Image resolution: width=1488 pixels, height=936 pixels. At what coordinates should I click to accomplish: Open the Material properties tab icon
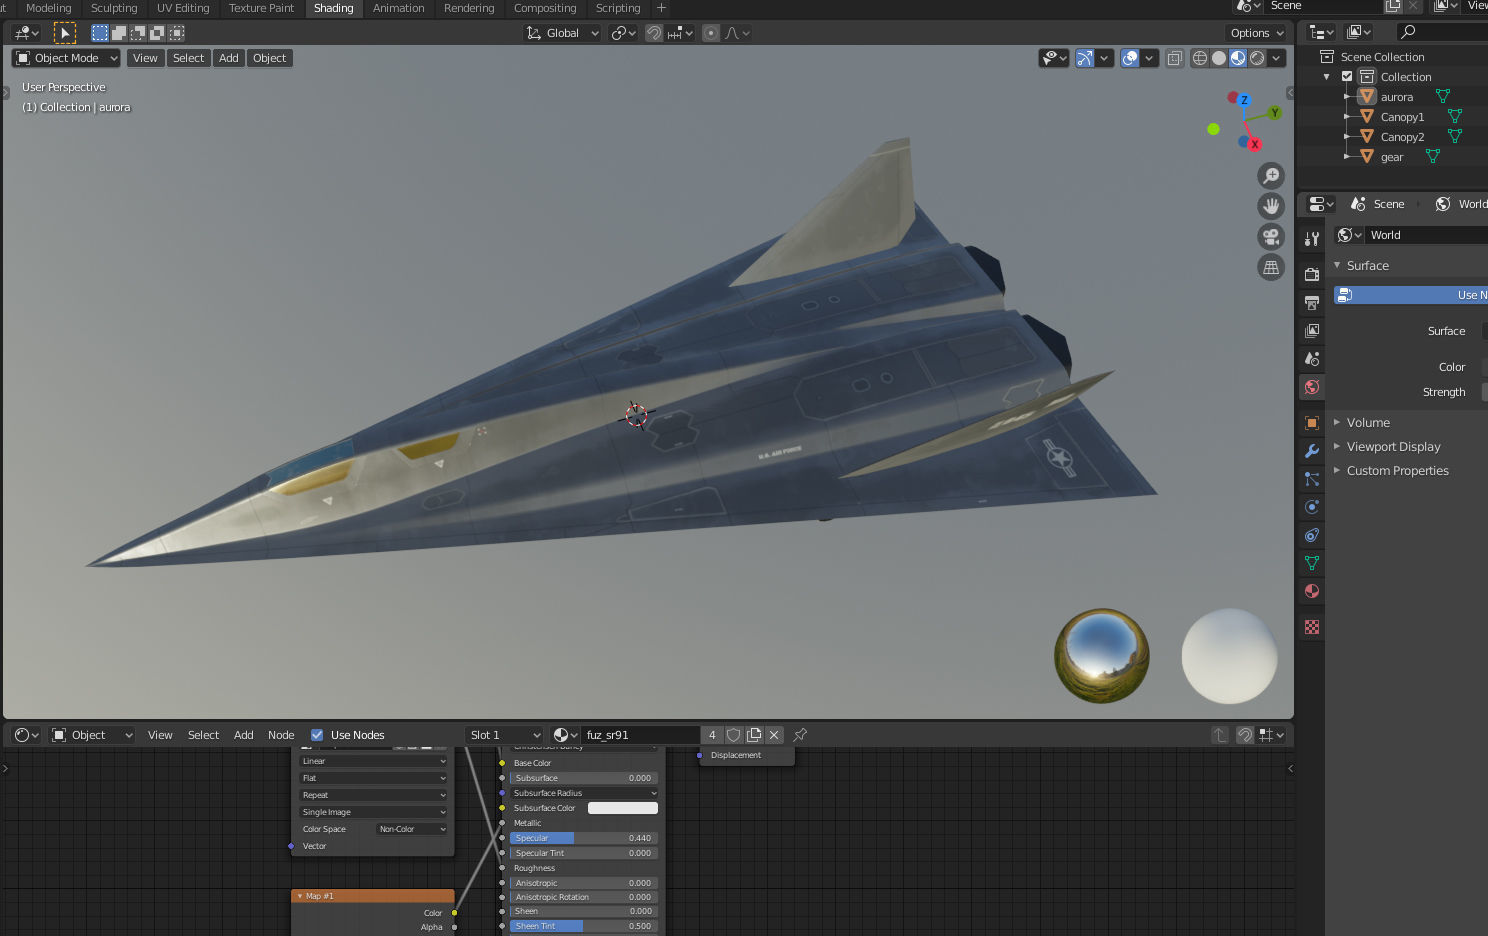(1312, 591)
